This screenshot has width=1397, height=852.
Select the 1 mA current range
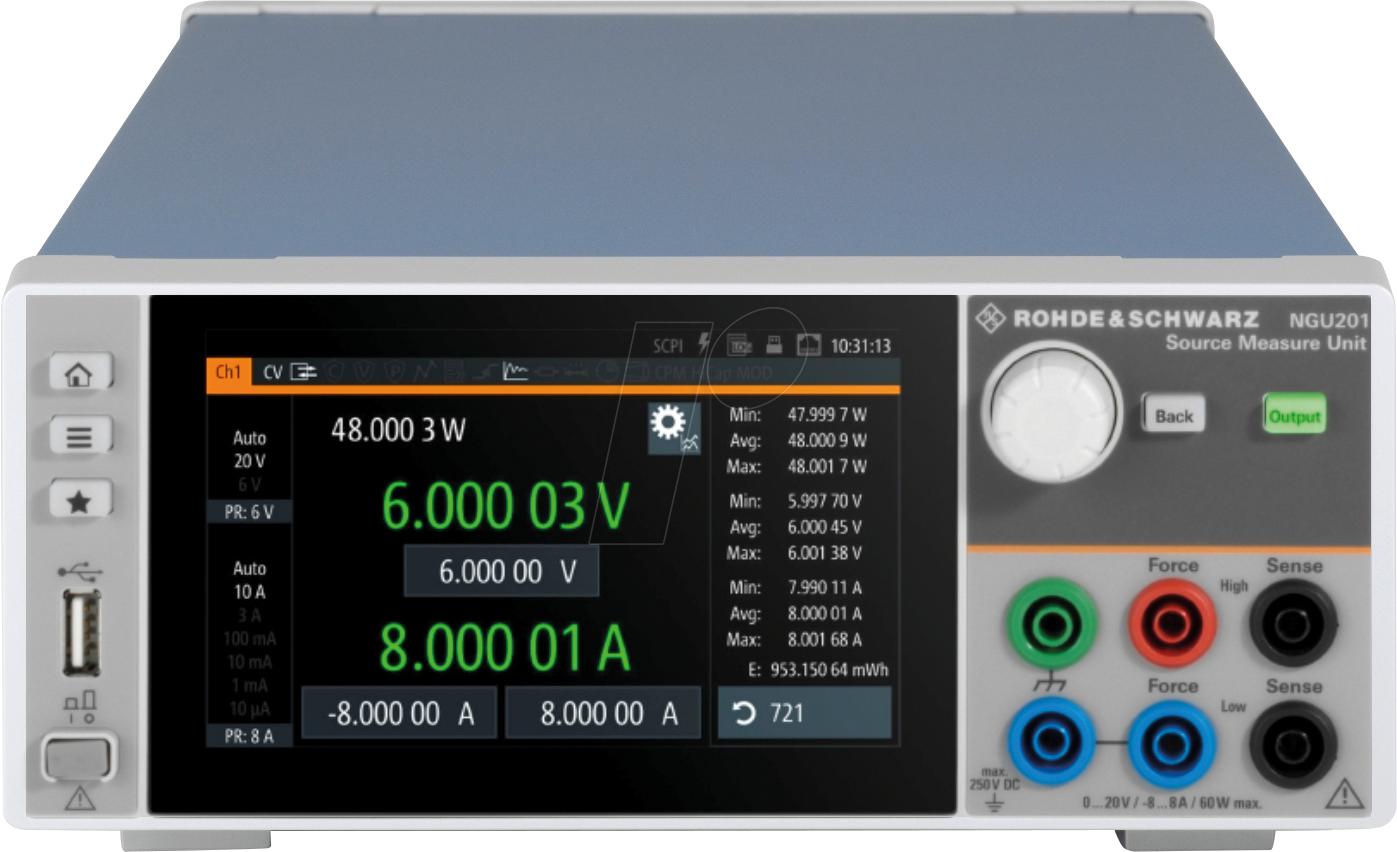[x=250, y=685]
